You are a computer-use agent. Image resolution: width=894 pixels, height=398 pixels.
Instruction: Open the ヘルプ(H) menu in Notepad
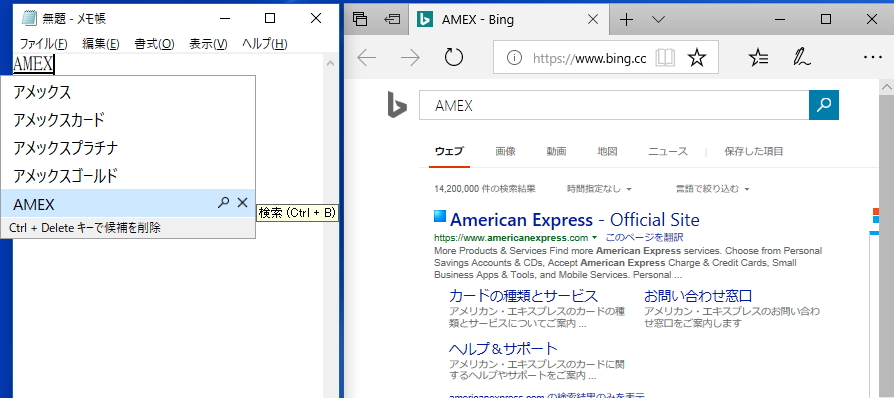[265, 44]
